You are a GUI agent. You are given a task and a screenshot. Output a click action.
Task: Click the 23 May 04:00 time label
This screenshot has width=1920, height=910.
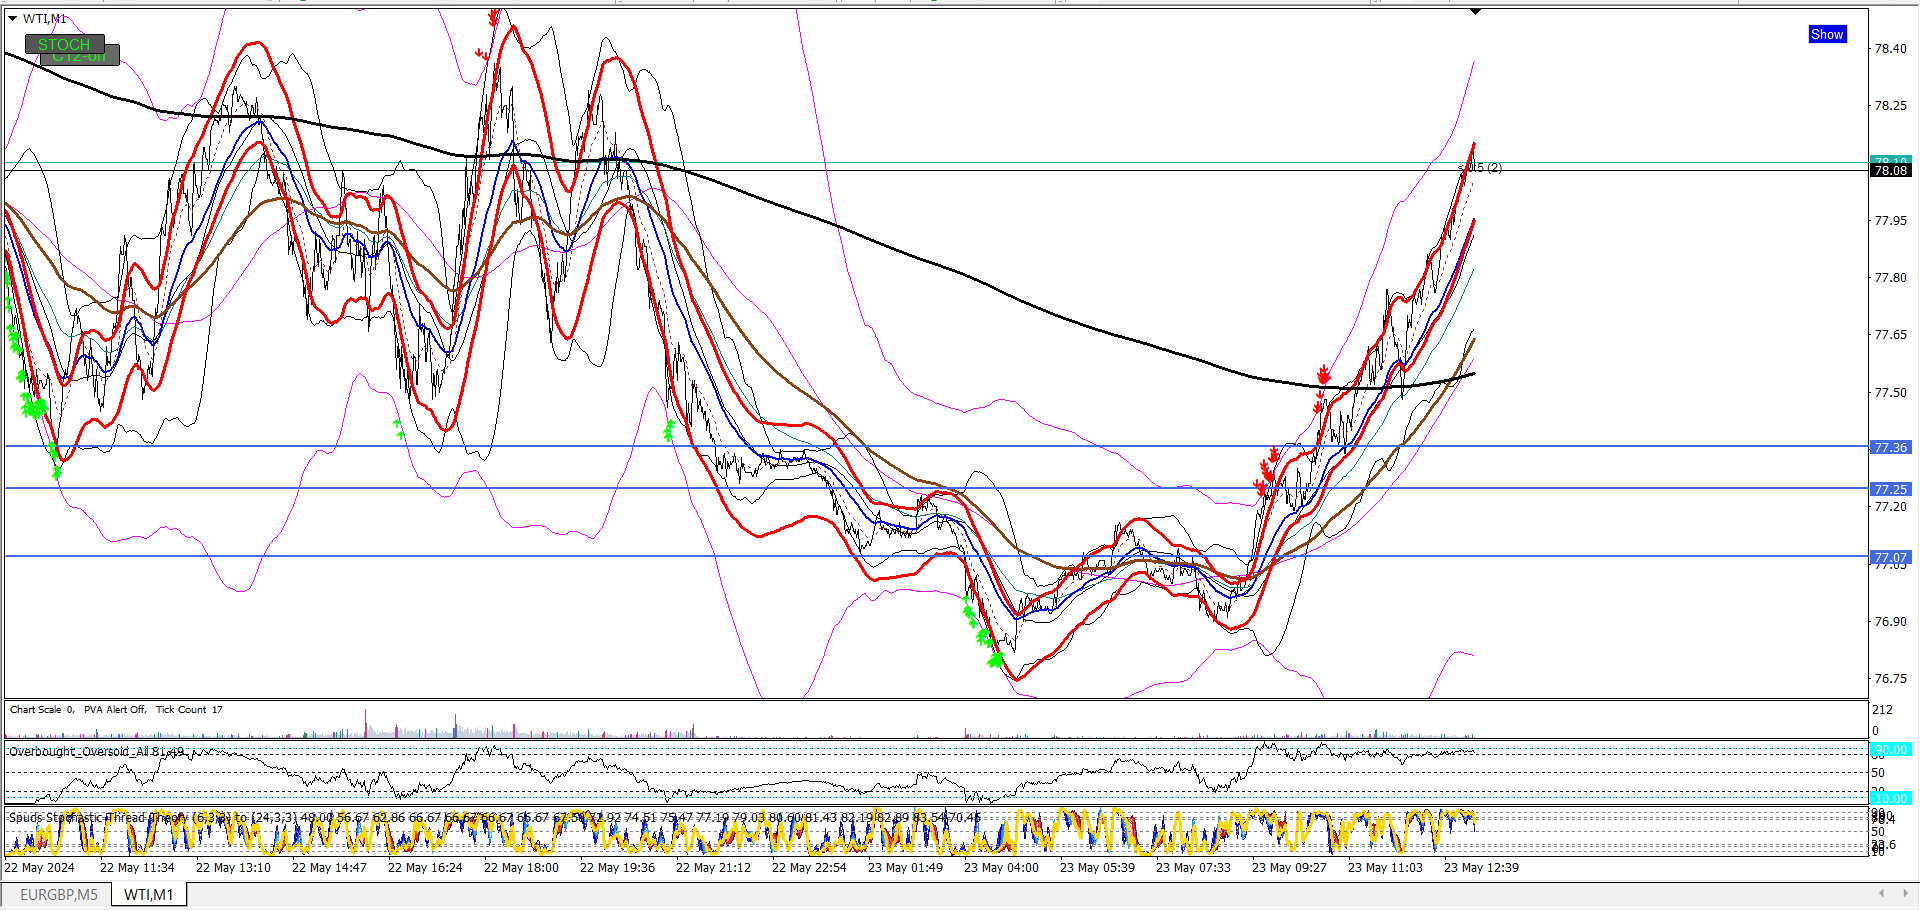1001,867
